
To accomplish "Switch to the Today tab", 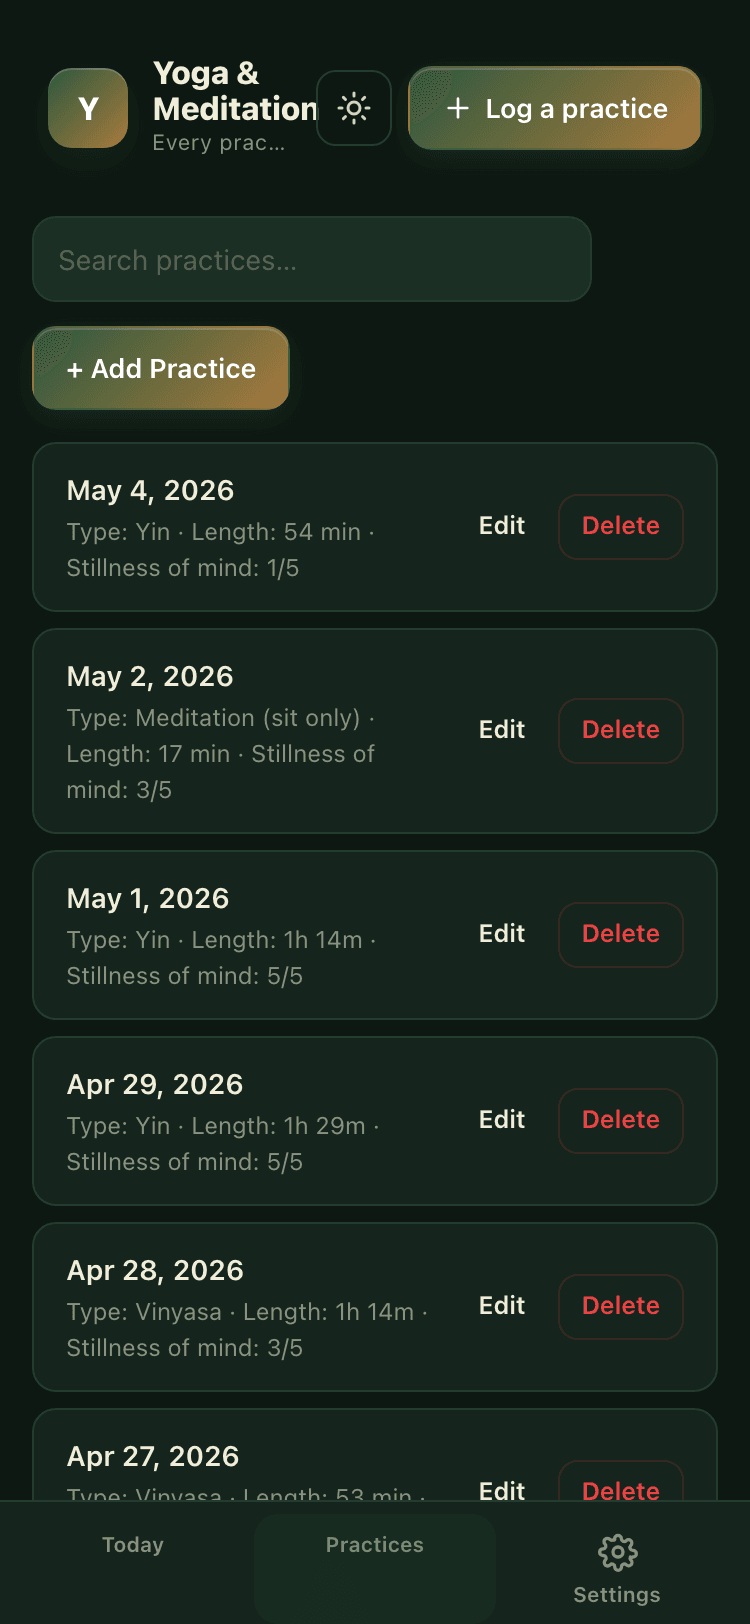I will coord(133,1545).
